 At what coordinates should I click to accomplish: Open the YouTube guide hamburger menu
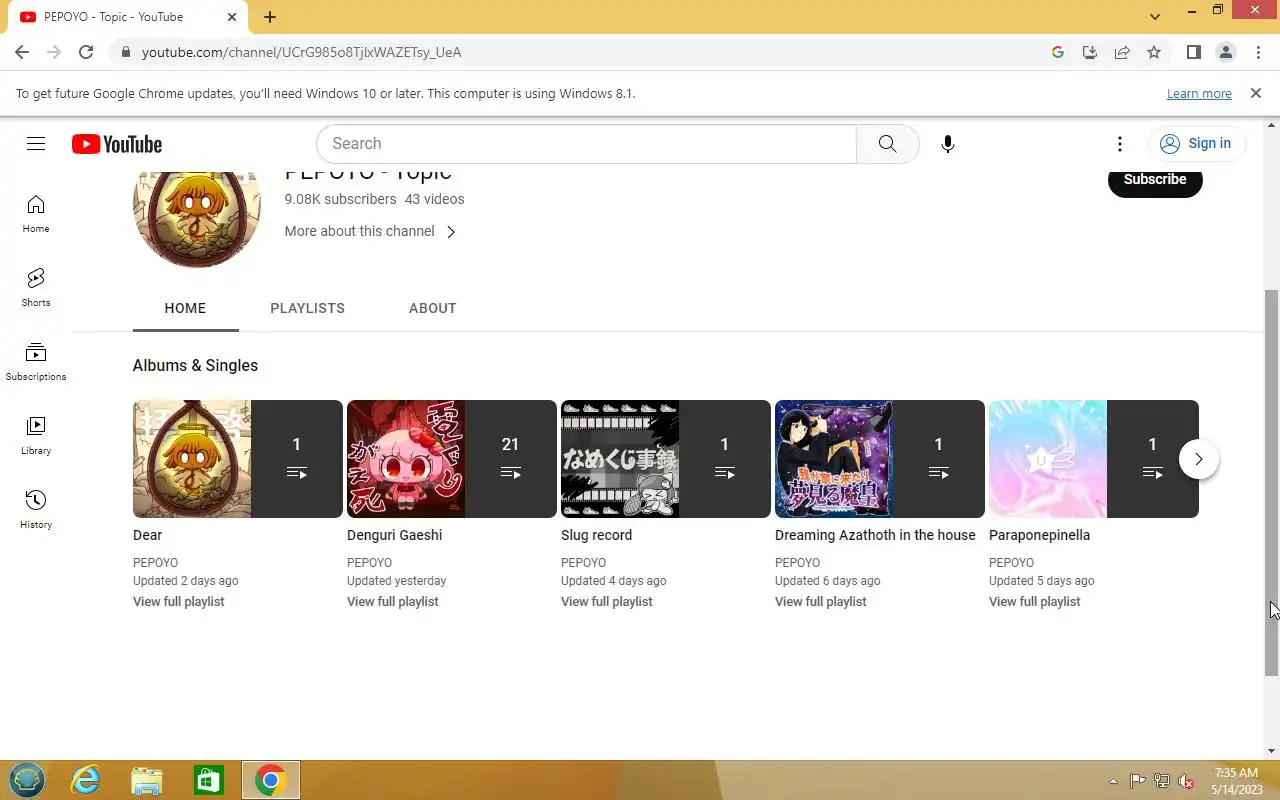point(36,144)
